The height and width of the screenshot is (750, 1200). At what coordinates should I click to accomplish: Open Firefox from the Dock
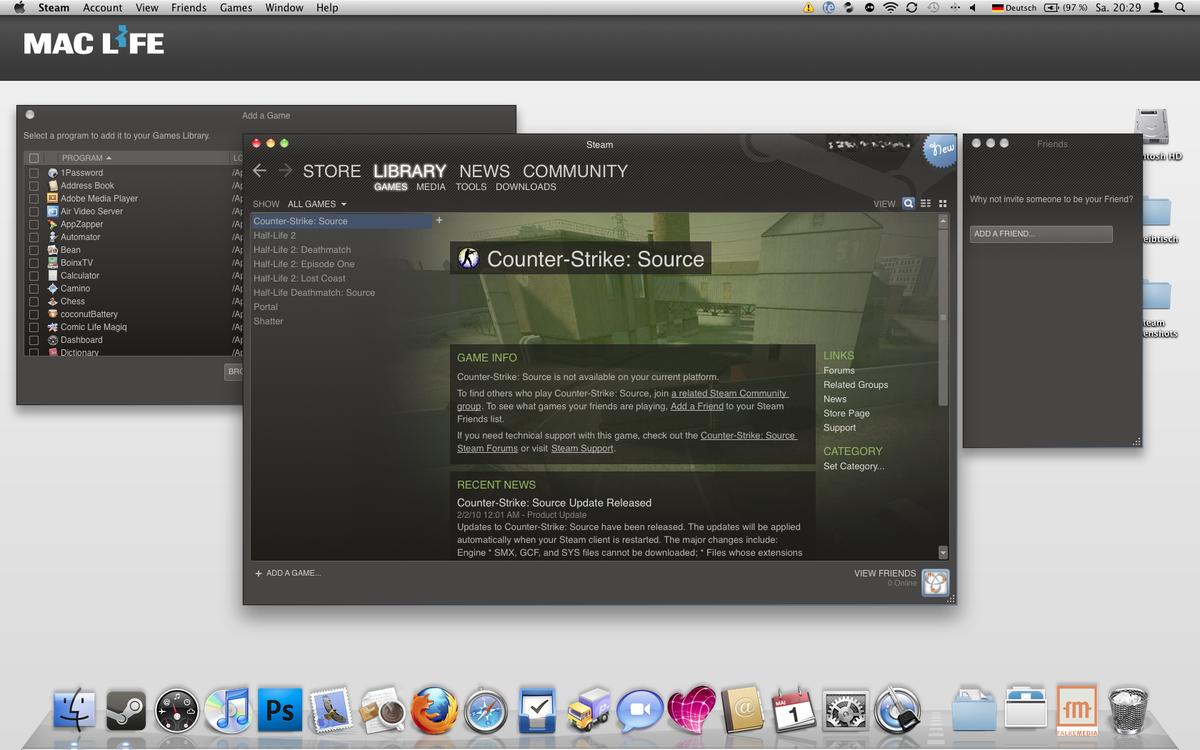click(x=434, y=711)
